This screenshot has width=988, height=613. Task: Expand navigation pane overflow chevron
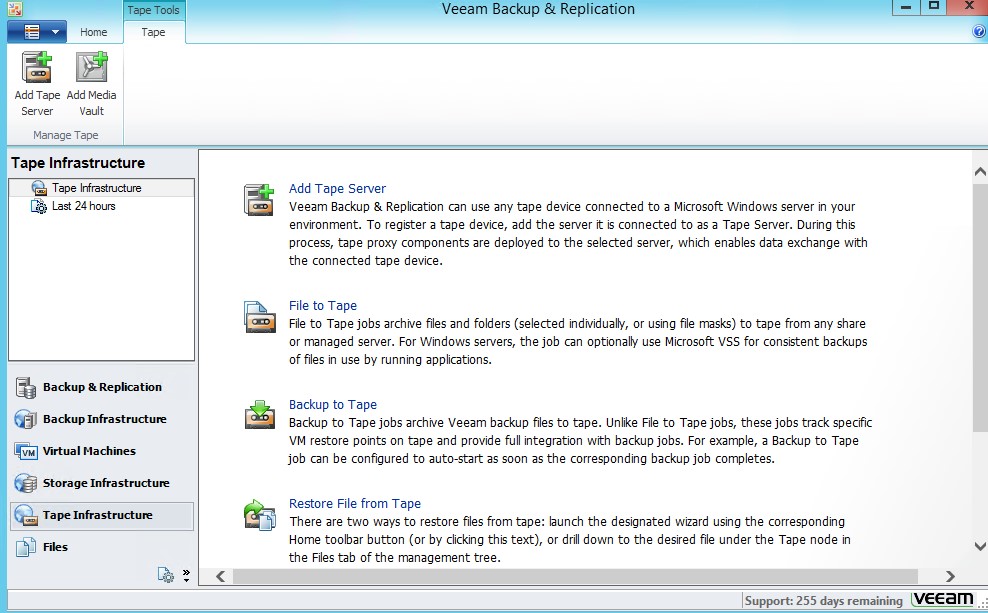pos(187,575)
